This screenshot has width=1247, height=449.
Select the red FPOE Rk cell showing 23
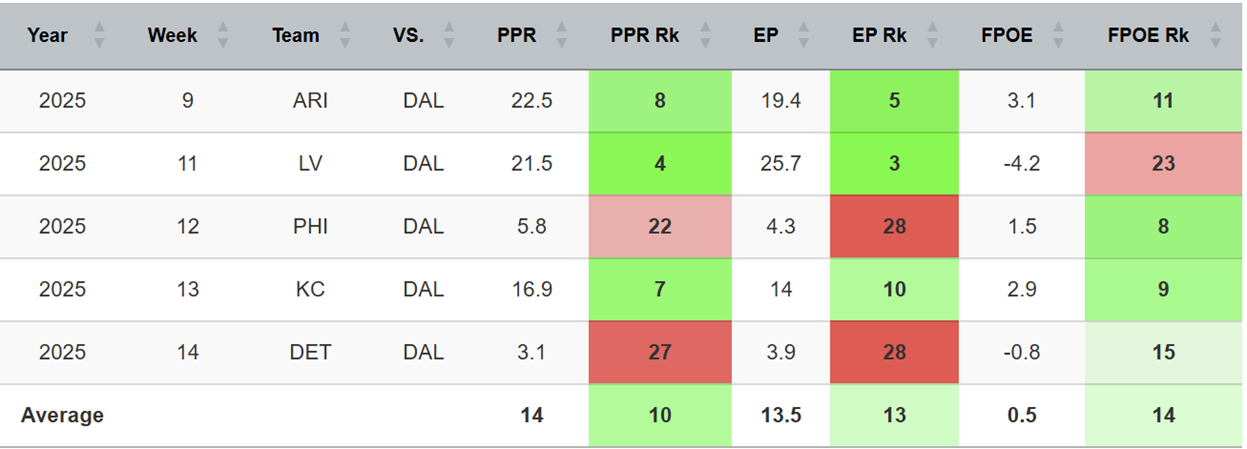click(x=1163, y=163)
